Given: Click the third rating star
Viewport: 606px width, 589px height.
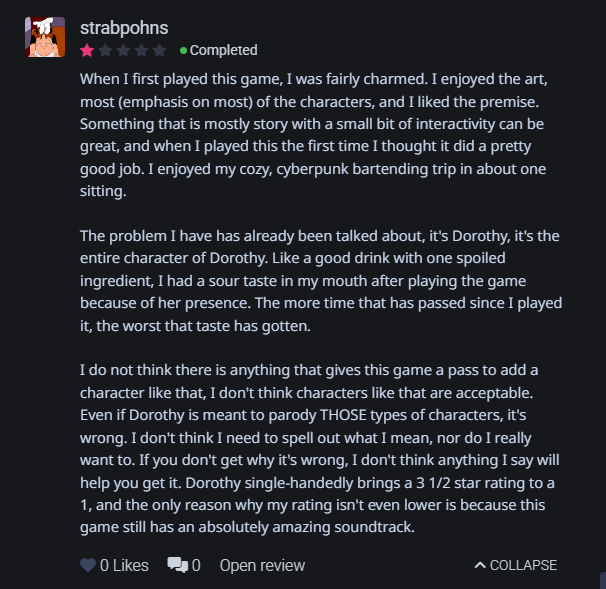Looking at the screenshot, I should click(x=124, y=50).
